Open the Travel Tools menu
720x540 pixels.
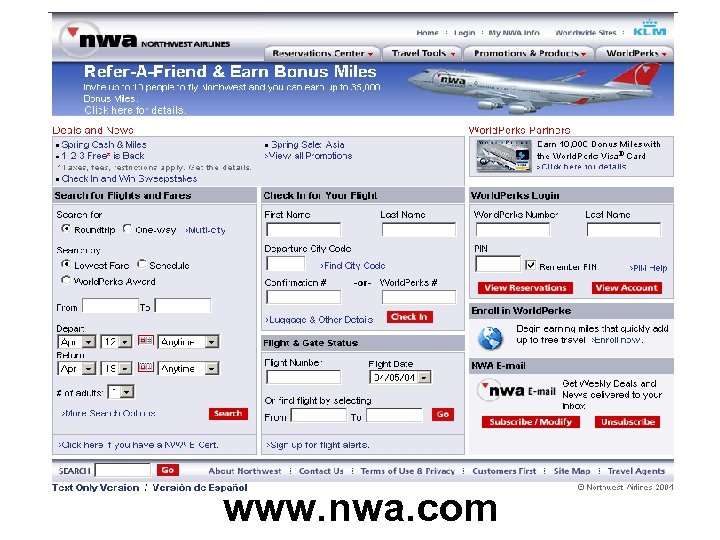pyautogui.click(x=422, y=53)
